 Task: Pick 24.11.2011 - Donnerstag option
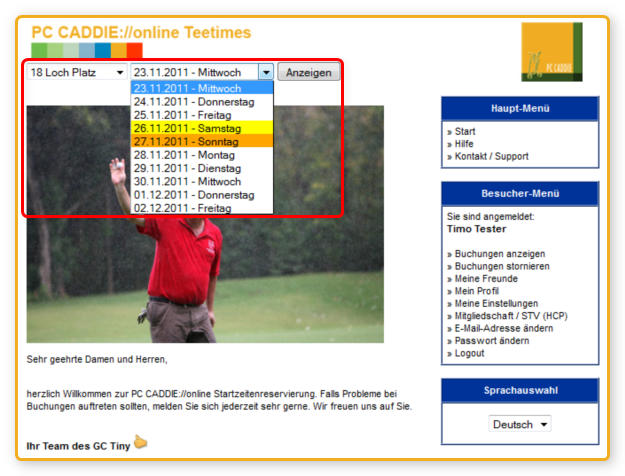193,102
